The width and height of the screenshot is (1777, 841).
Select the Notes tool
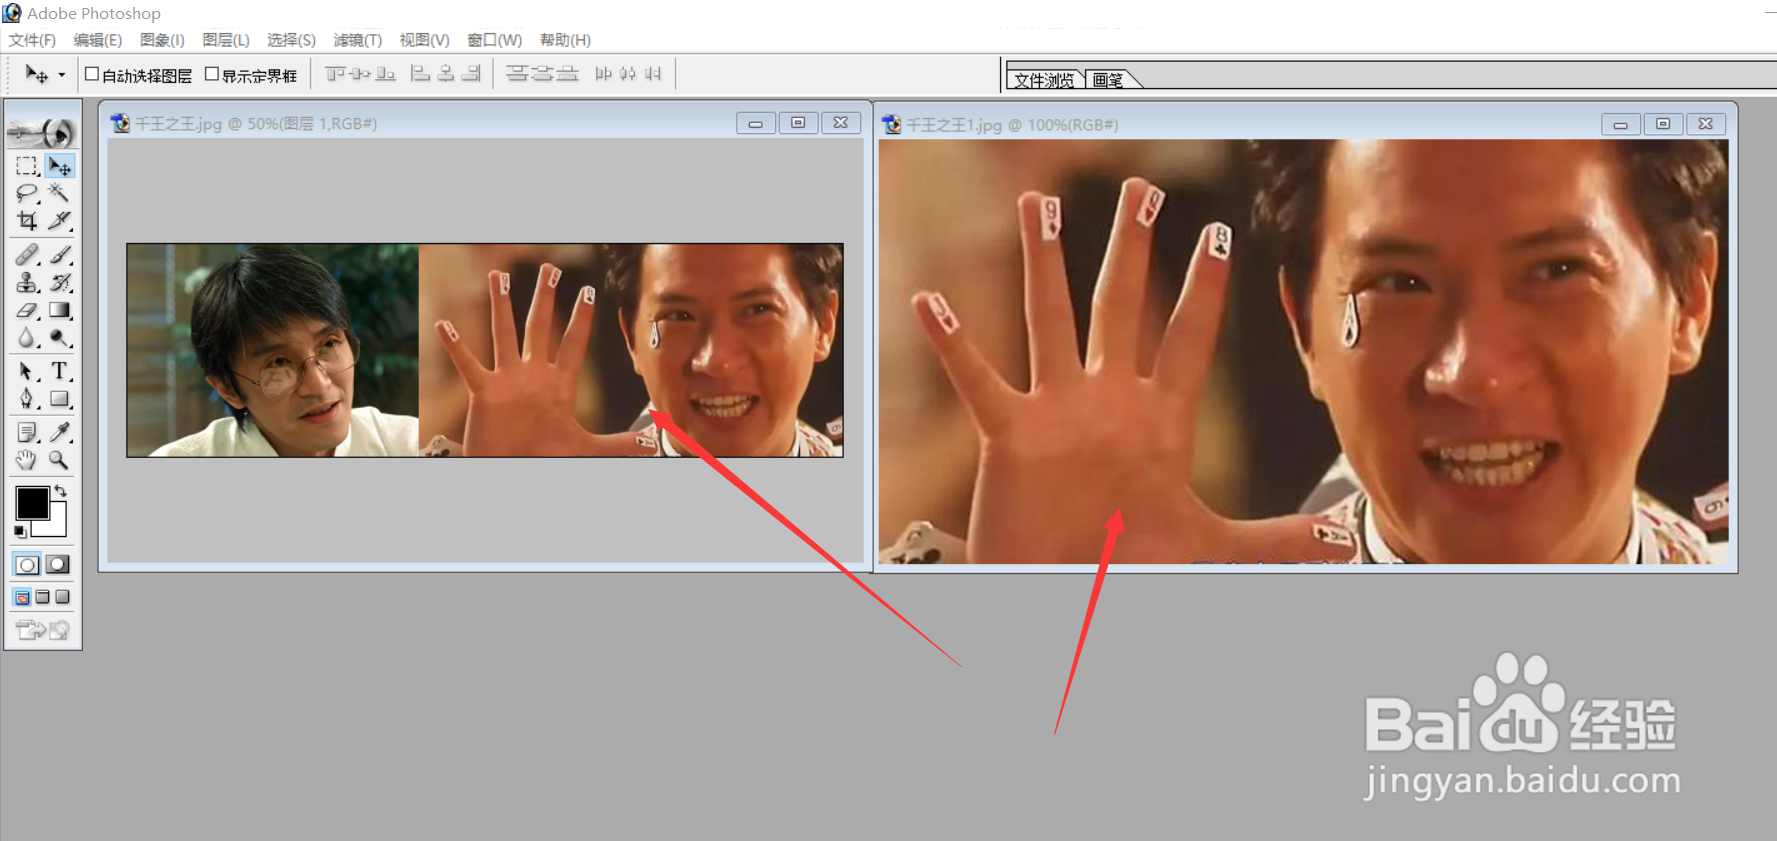tap(27, 432)
